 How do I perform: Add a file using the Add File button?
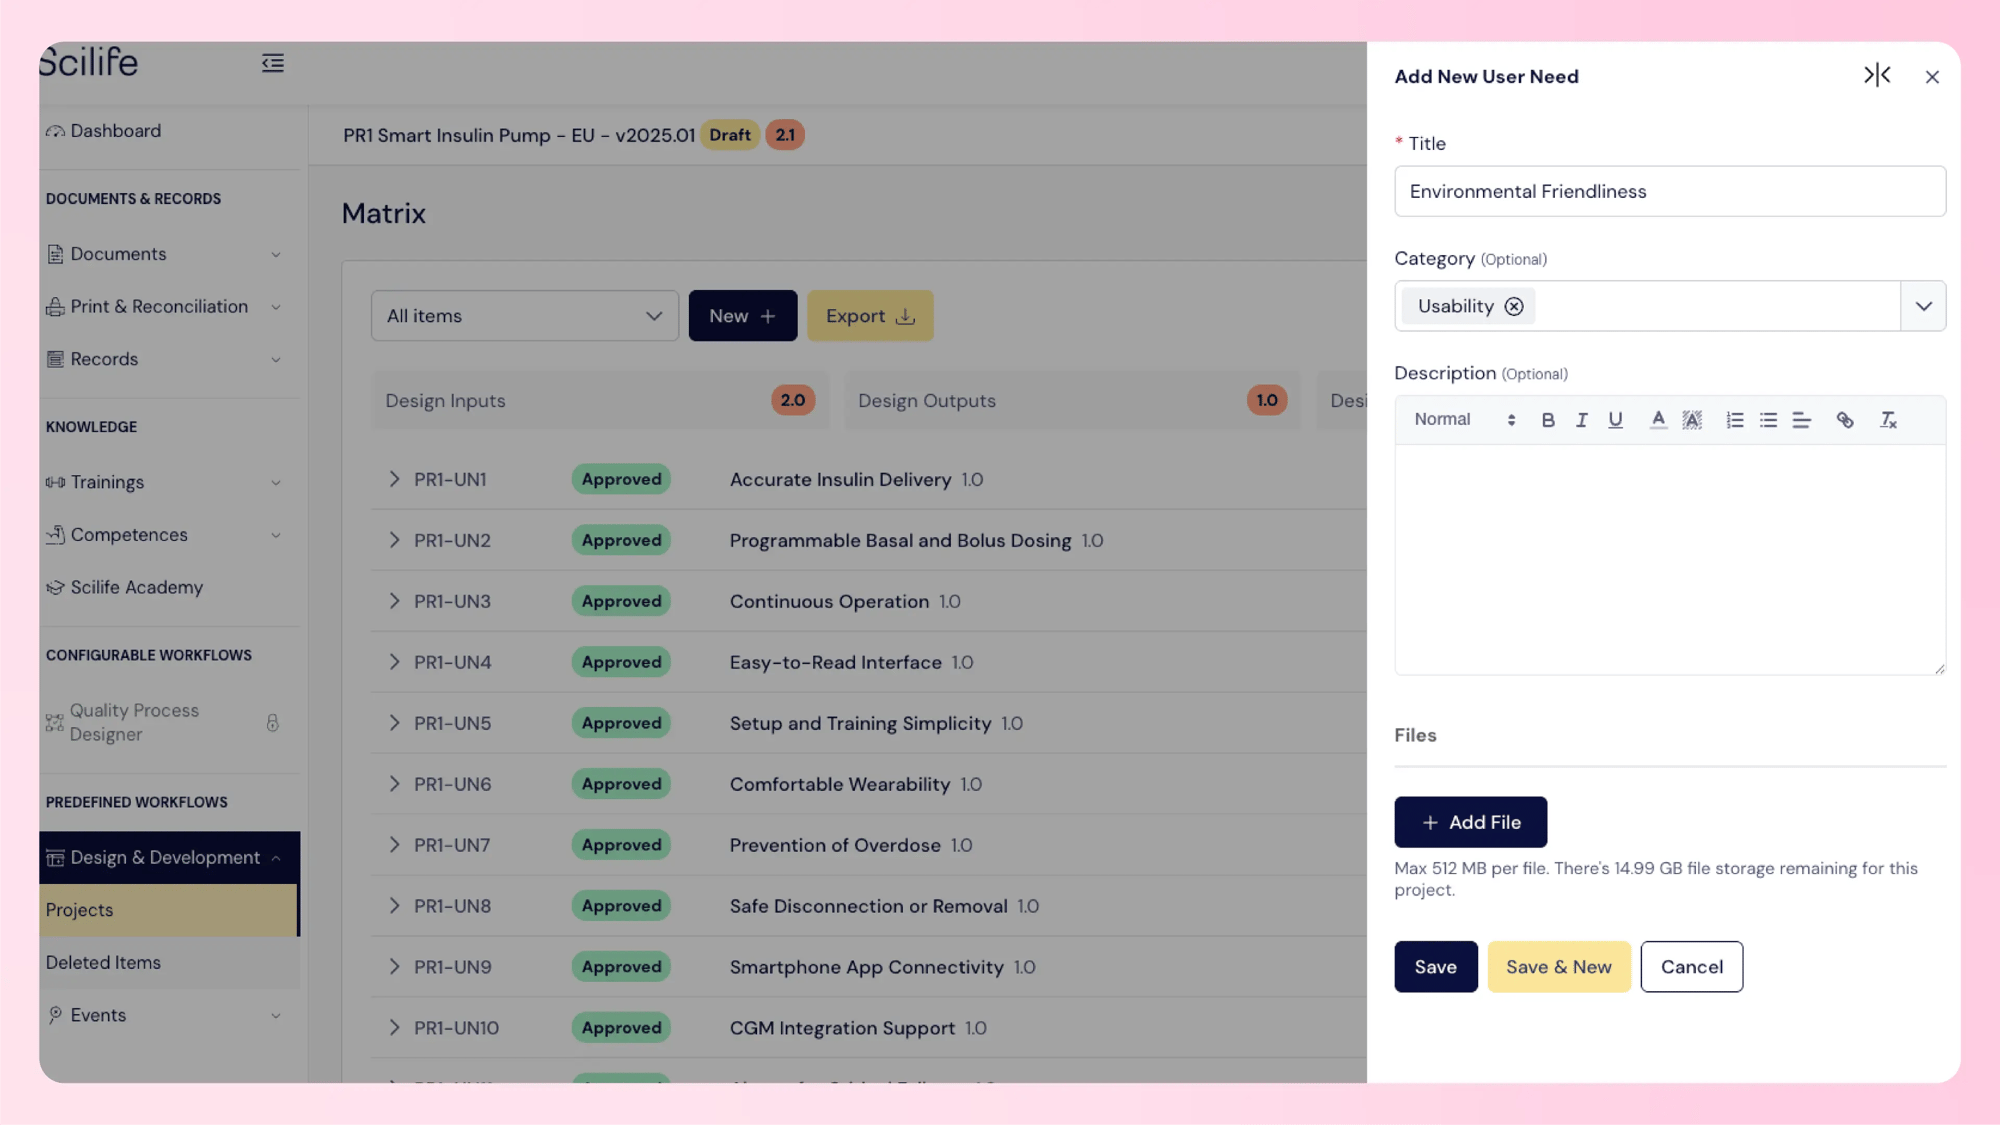tap(1470, 821)
